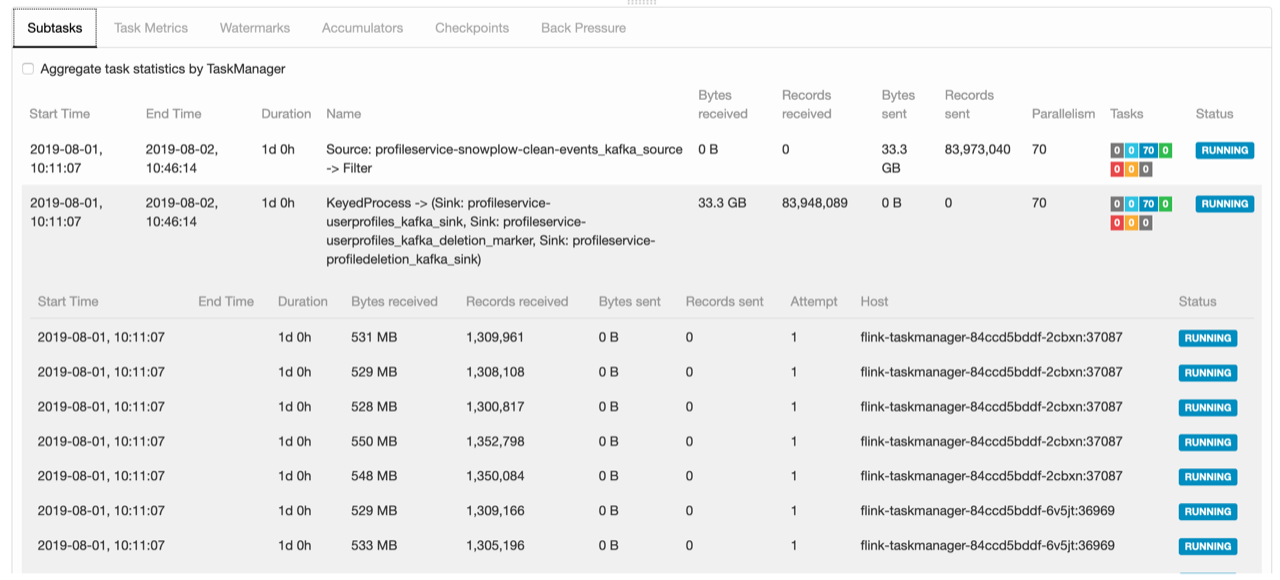Click the Parallelism column header
Screen dimensions: 1280x580
[x=1063, y=114]
